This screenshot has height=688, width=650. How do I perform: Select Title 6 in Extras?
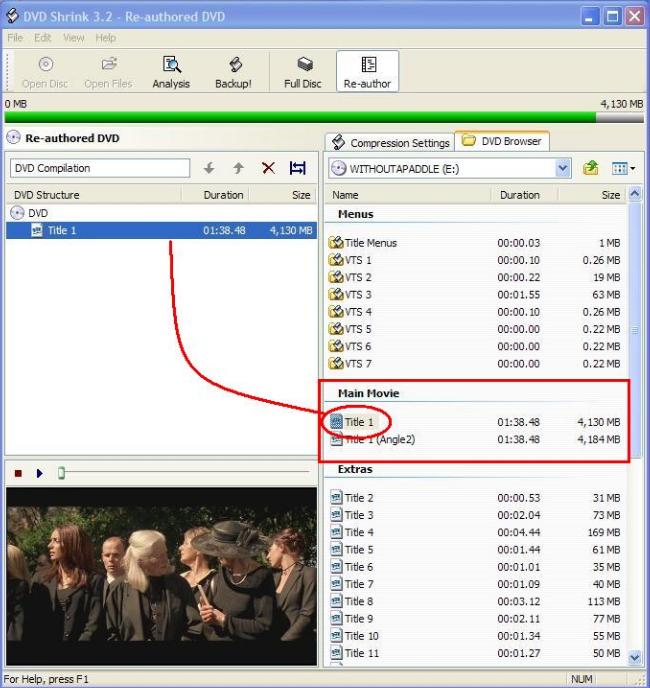pos(352,567)
